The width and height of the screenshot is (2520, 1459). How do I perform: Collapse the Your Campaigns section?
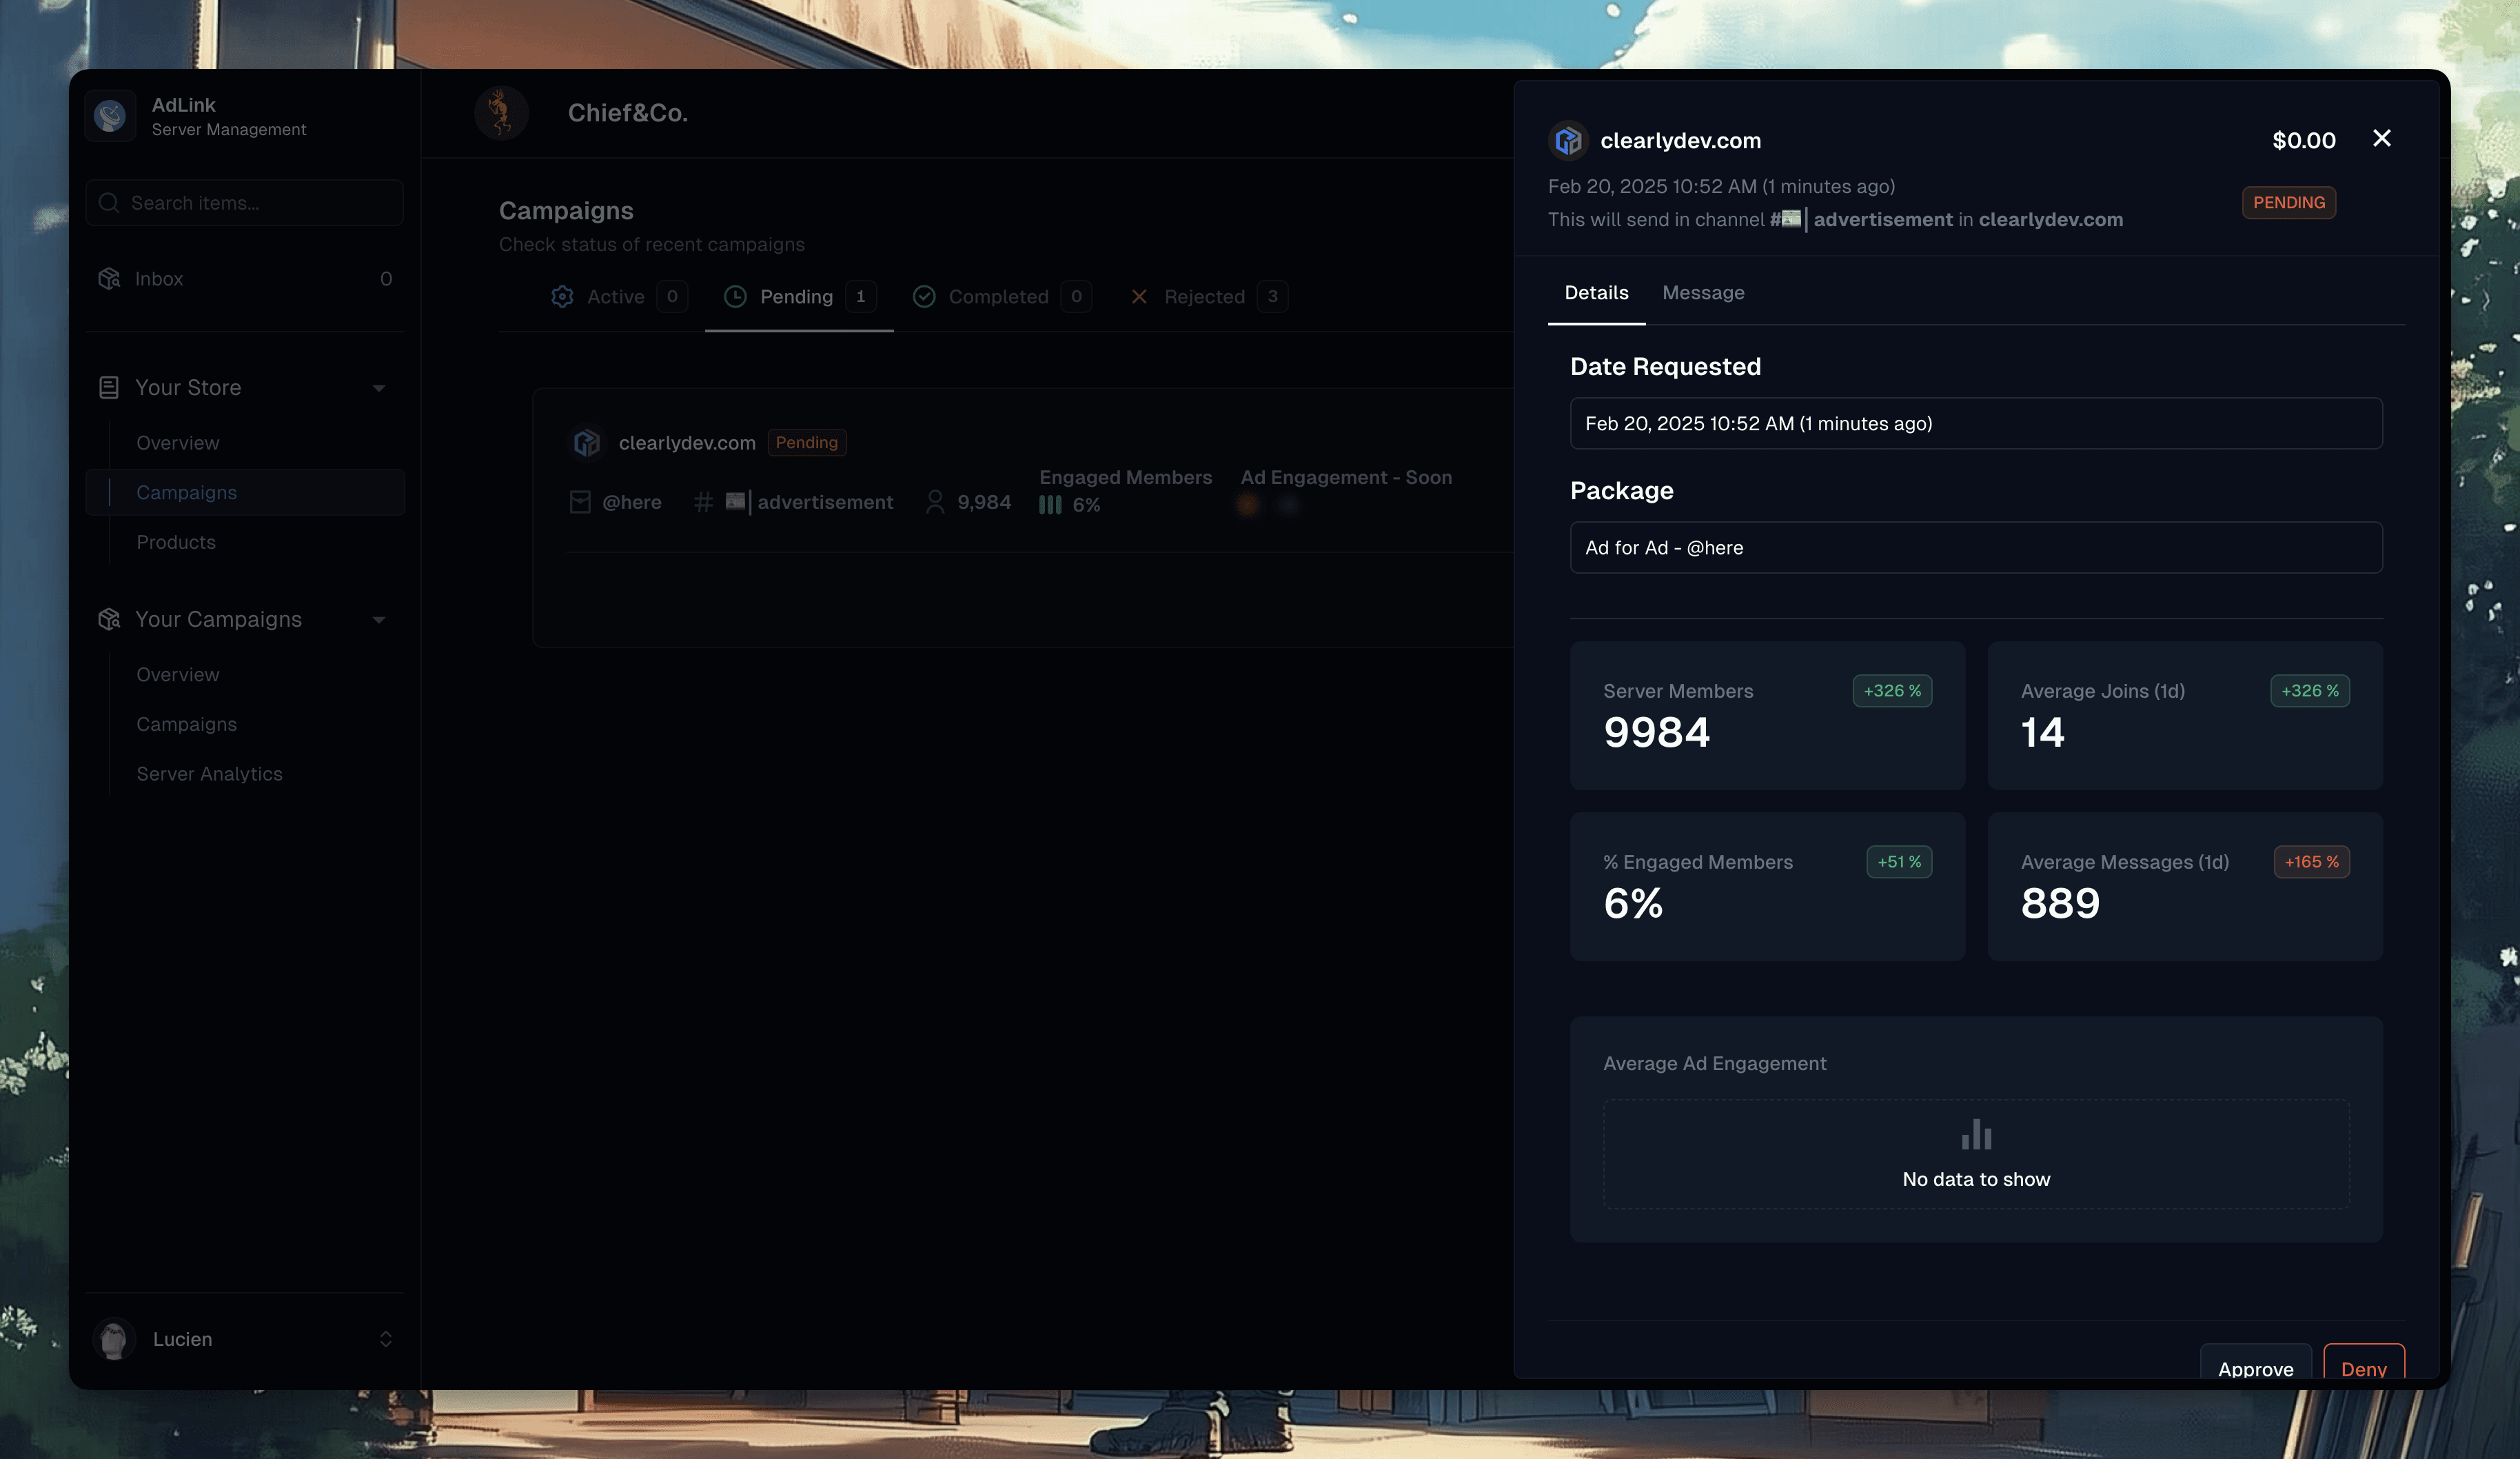pos(379,620)
